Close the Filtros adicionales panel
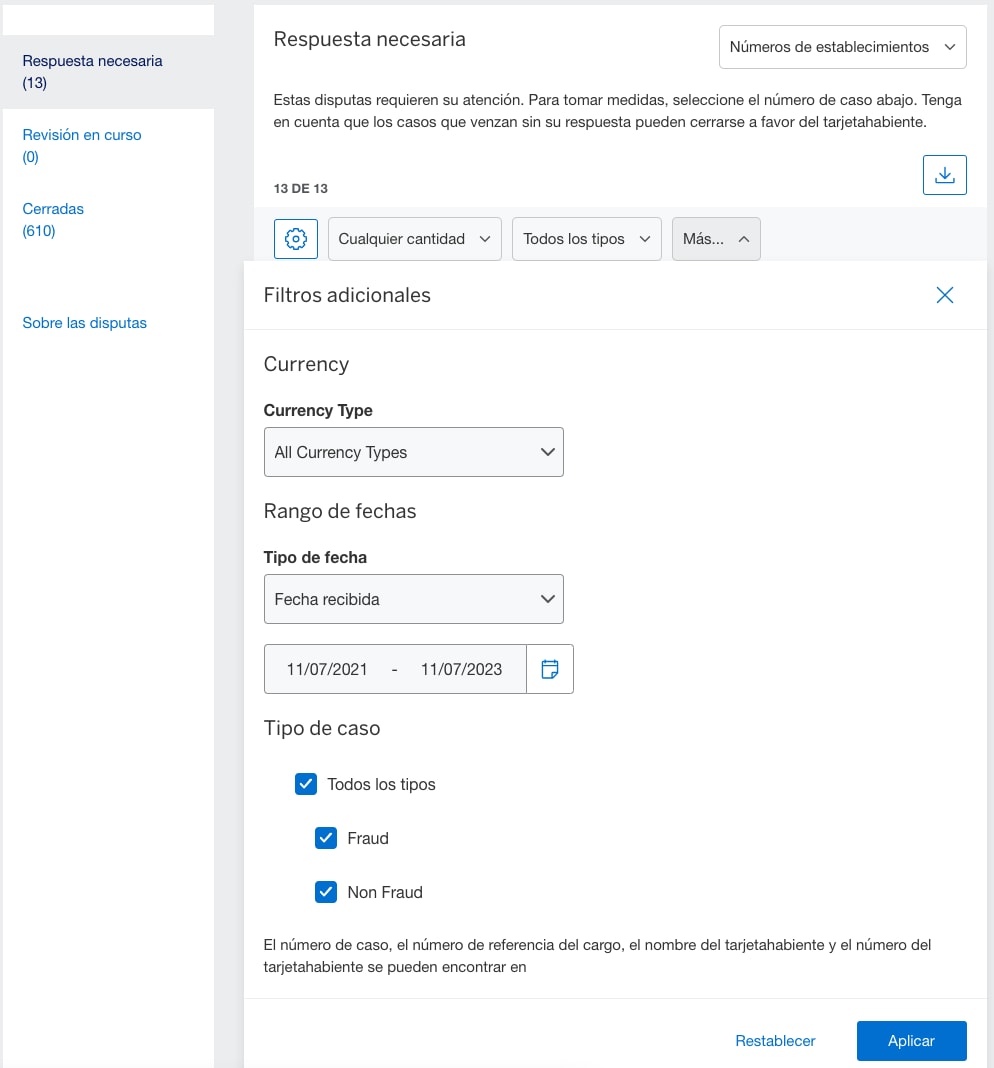The height and width of the screenshot is (1068, 994). click(944, 295)
